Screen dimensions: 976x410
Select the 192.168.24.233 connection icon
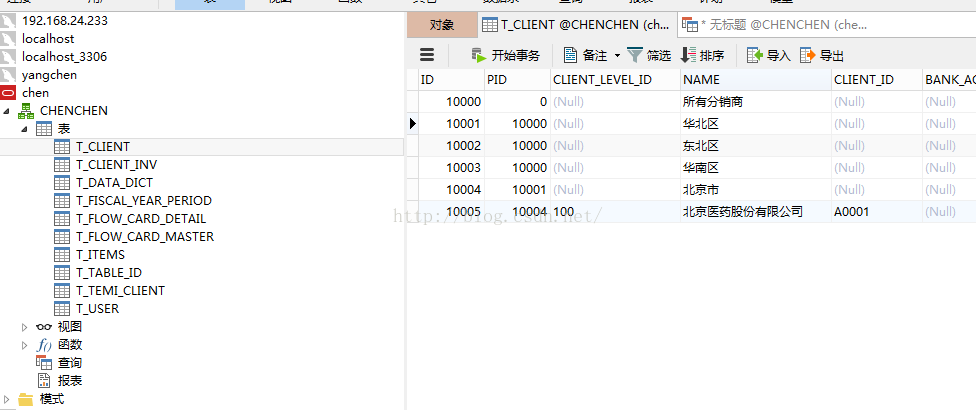click(x=8, y=21)
